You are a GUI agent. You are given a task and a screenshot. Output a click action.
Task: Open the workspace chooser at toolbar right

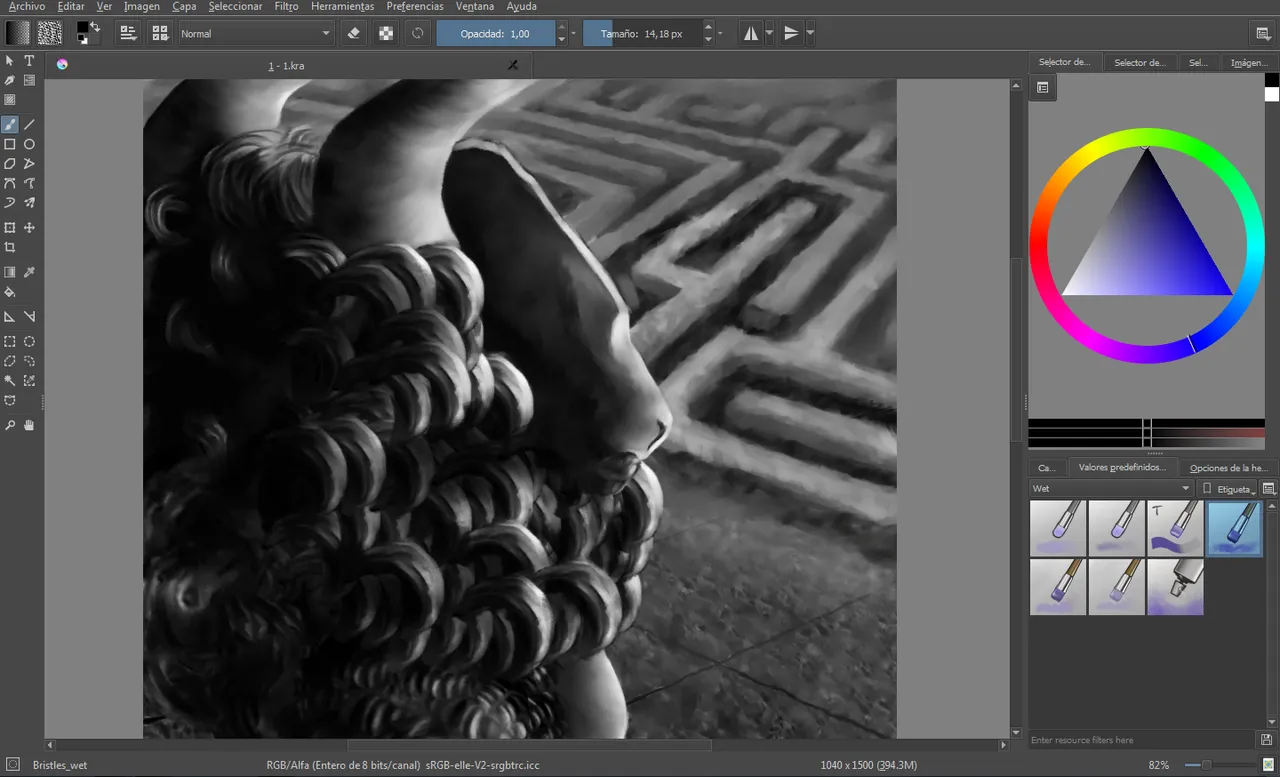click(x=1264, y=33)
